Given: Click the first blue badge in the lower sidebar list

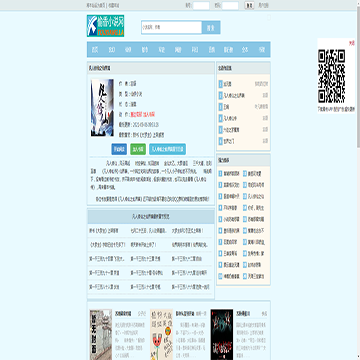Looking at the screenshot, I should [220, 174].
